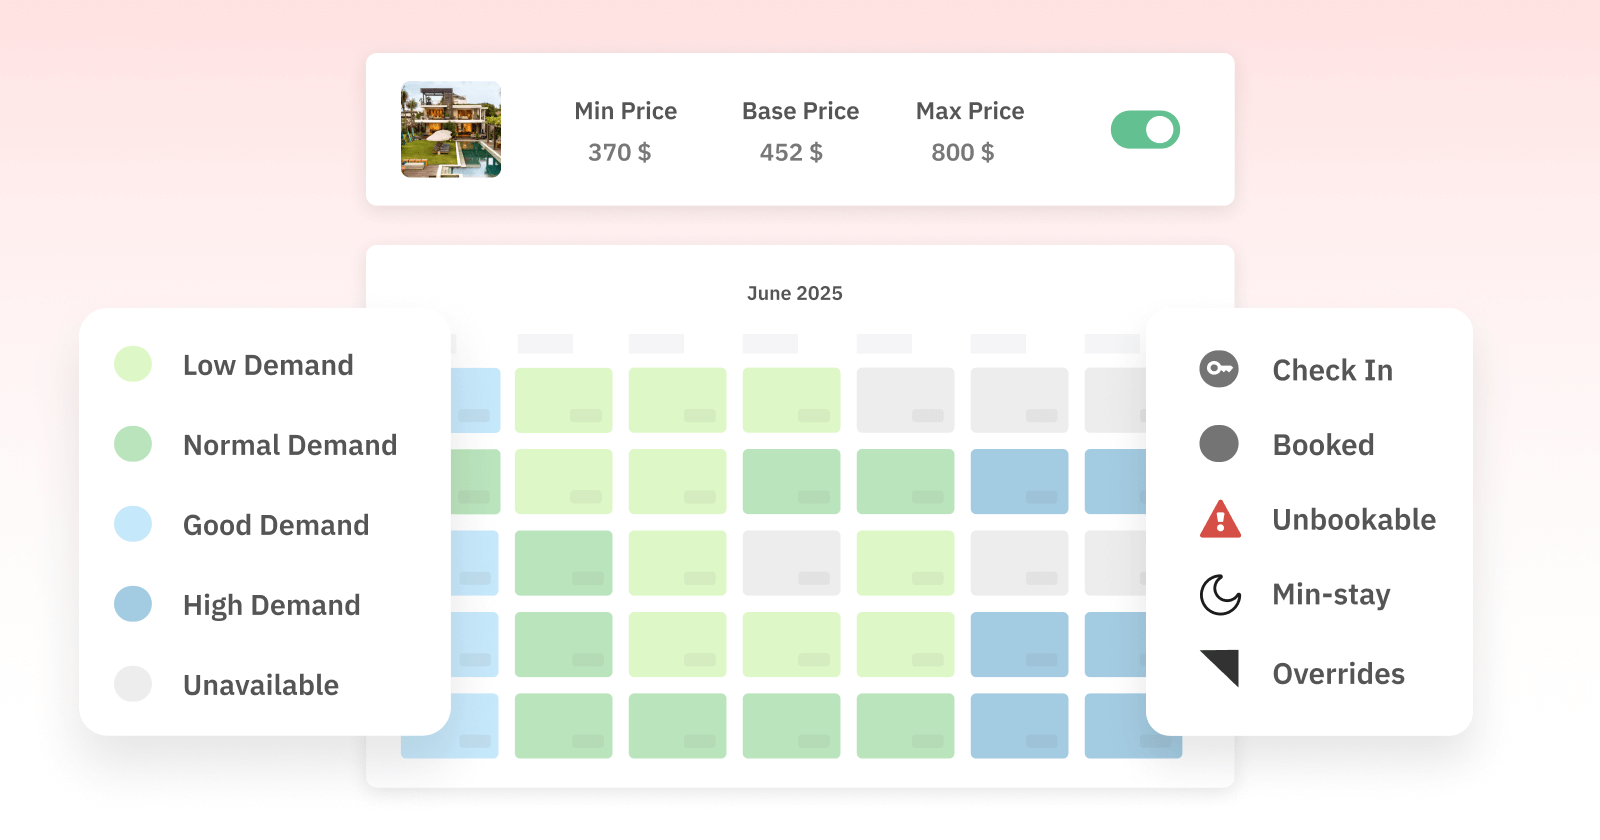The image size is (1600, 840).
Task: Edit the Min Price 370 $ value
Action: pos(619,152)
